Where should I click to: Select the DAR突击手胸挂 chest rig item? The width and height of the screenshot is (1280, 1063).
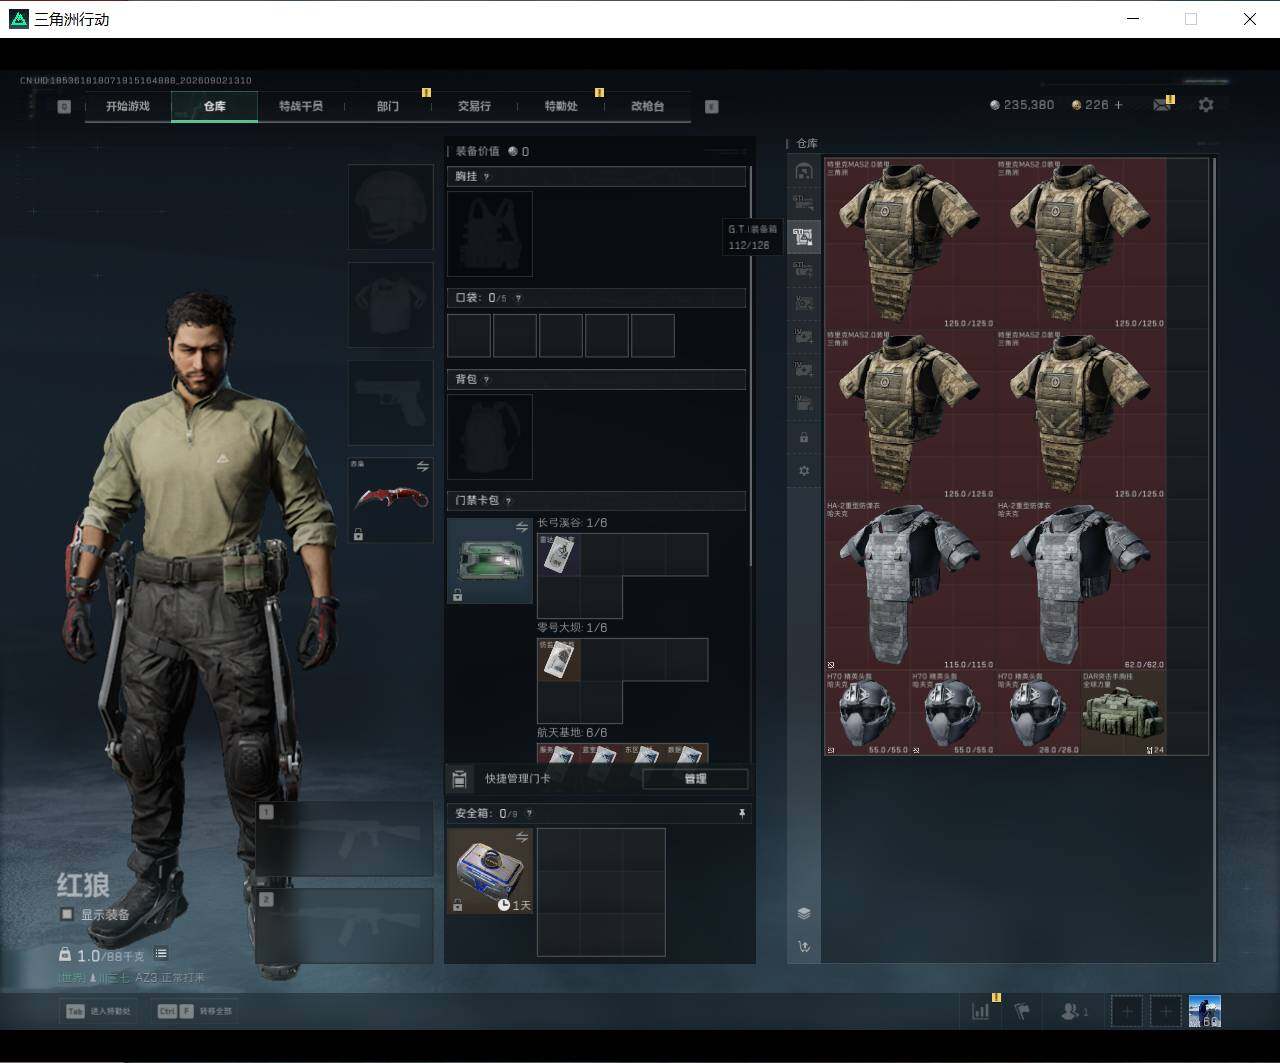click(x=1124, y=712)
